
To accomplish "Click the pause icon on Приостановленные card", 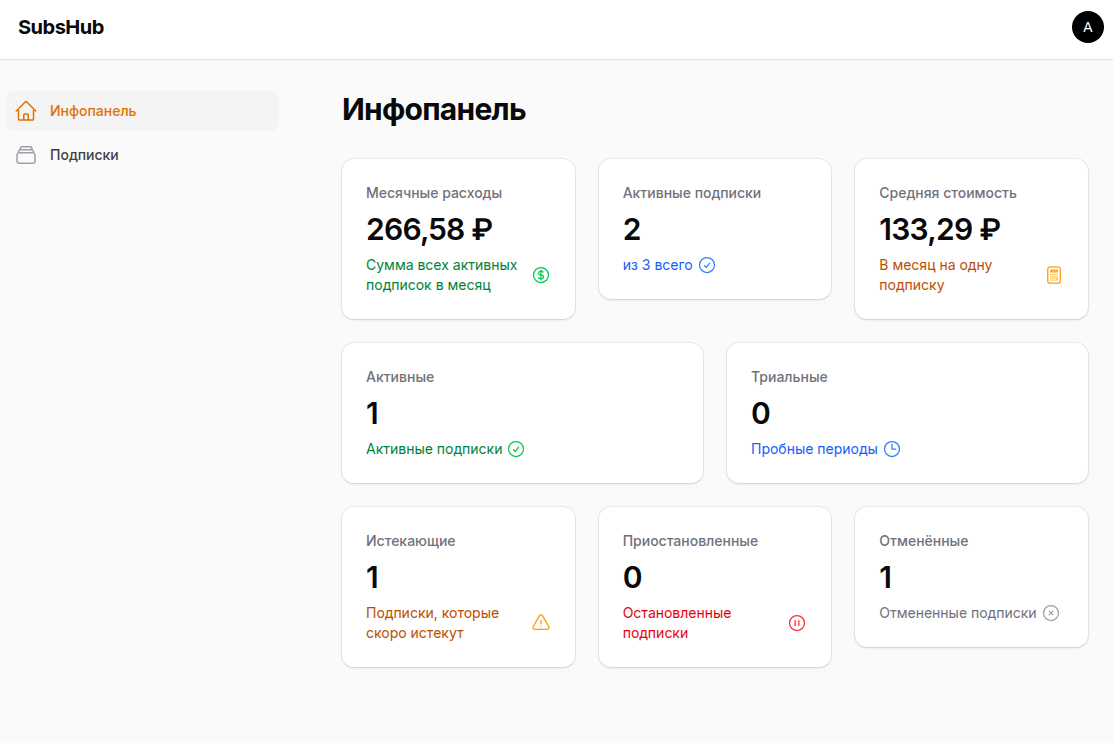I will tap(796, 622).
